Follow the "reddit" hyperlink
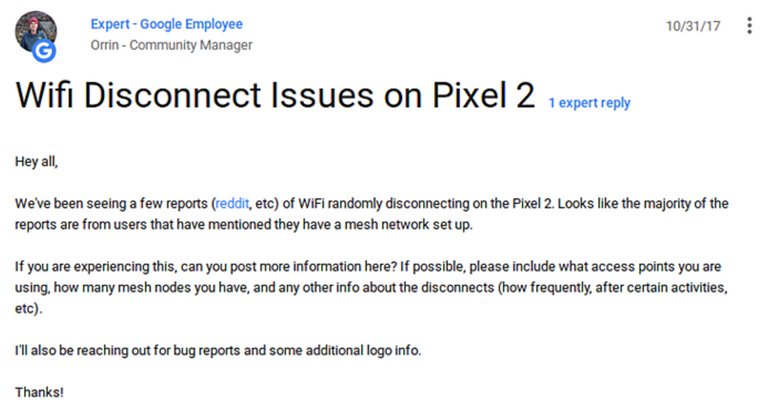The height and width of the screenshot is (411, 768). coord(233,203)
